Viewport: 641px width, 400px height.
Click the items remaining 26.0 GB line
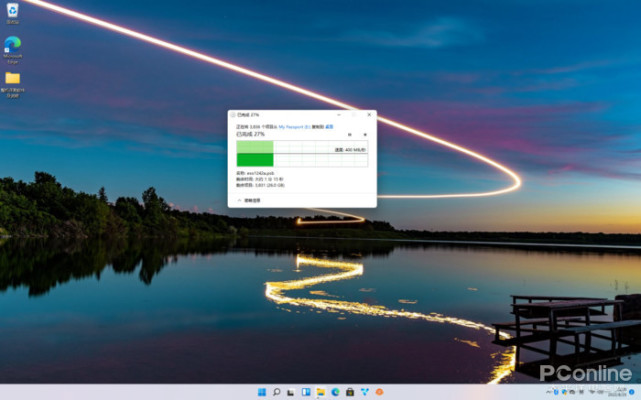point(260,185)
